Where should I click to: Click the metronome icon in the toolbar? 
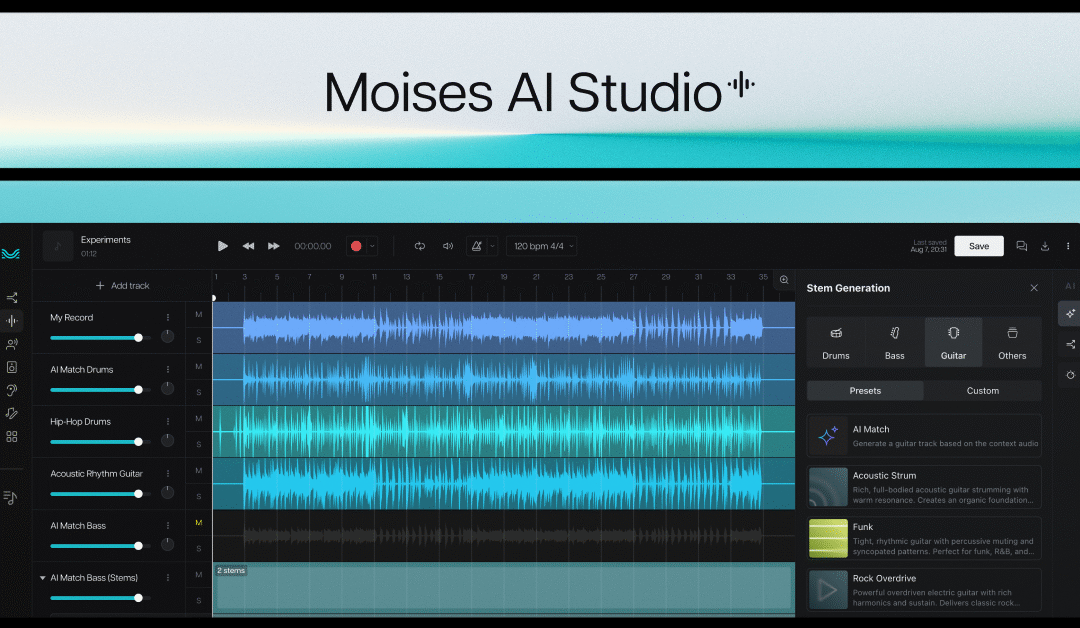[478, 245]
